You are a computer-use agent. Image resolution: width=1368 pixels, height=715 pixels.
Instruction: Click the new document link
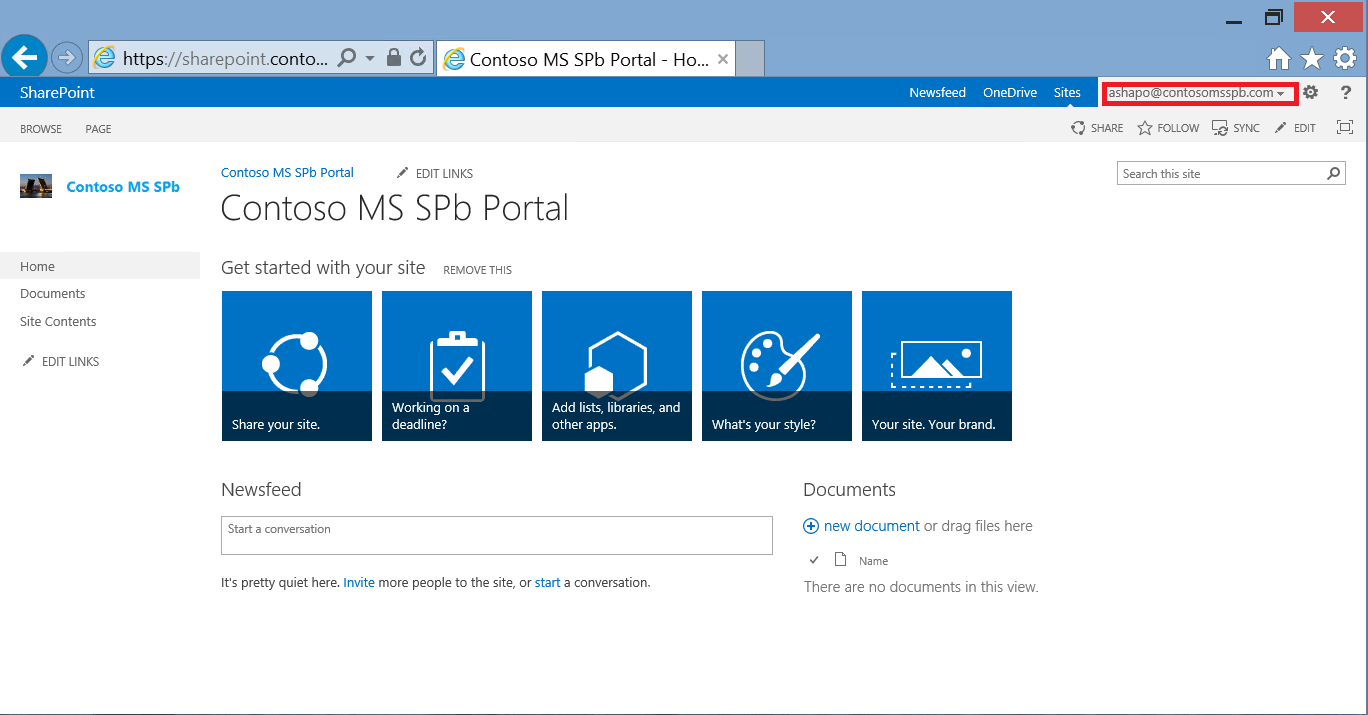point(871,526)
